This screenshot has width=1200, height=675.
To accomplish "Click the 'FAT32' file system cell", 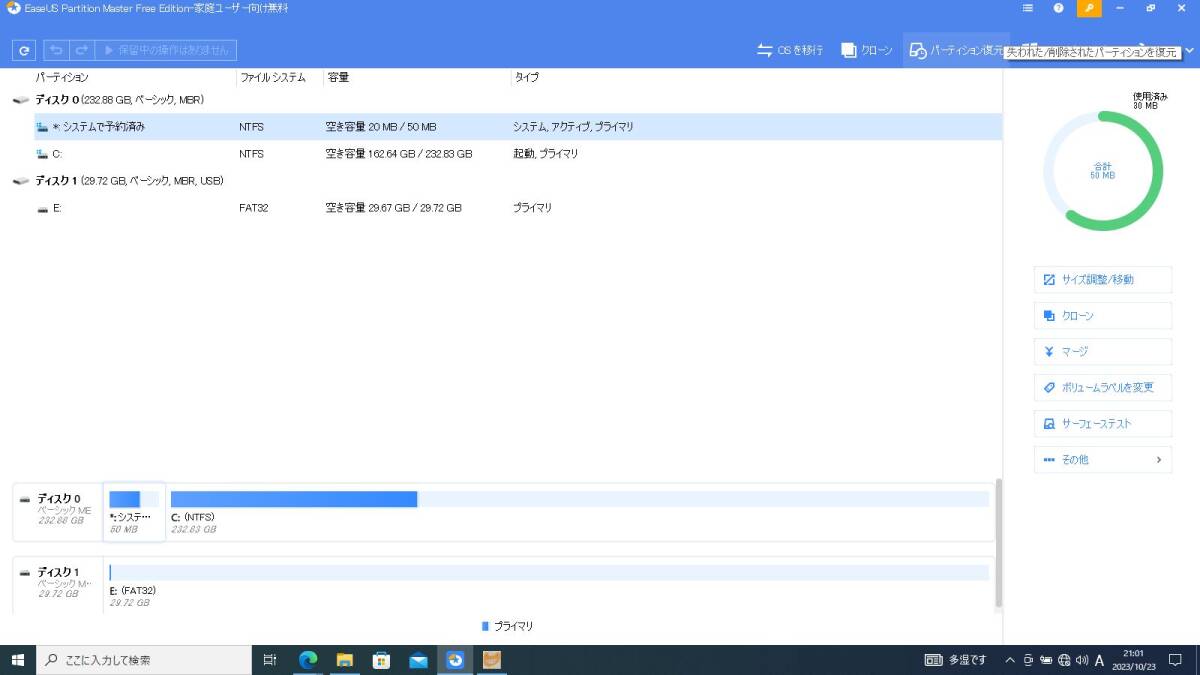I will 254,208.
